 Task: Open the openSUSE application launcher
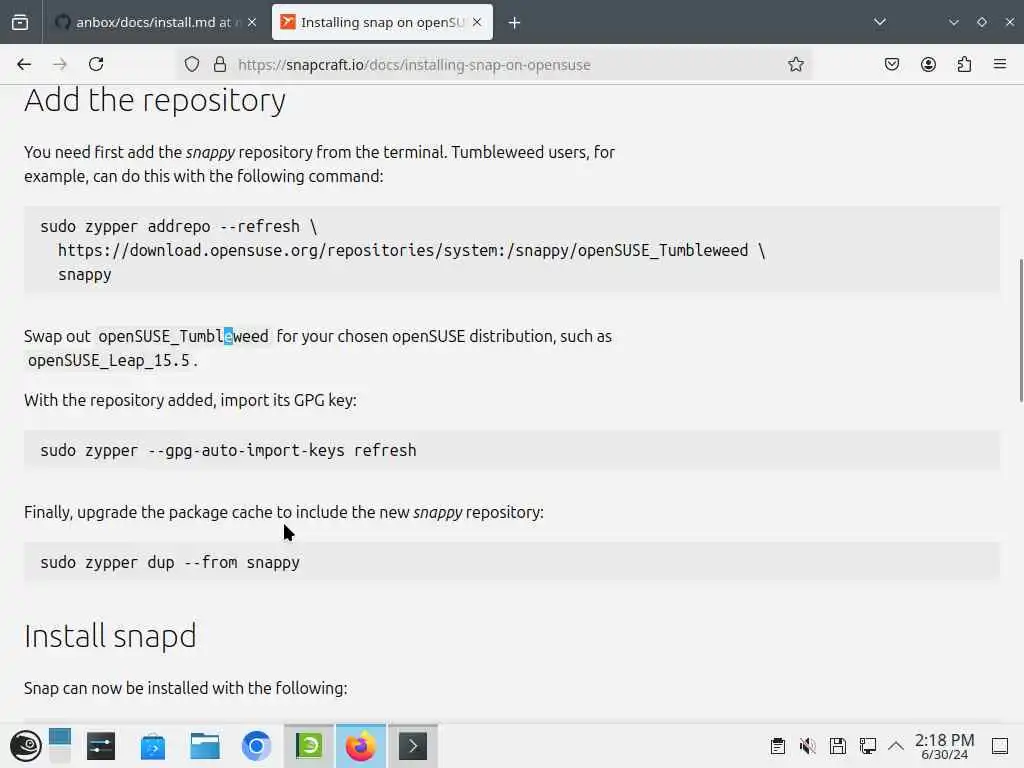coord(25,746)
